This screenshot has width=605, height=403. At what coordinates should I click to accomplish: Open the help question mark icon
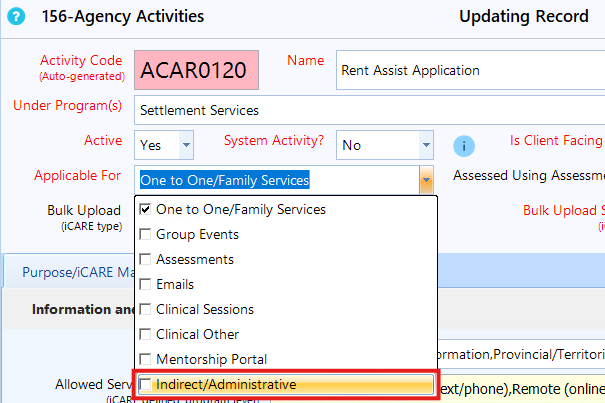pos(16,17)
